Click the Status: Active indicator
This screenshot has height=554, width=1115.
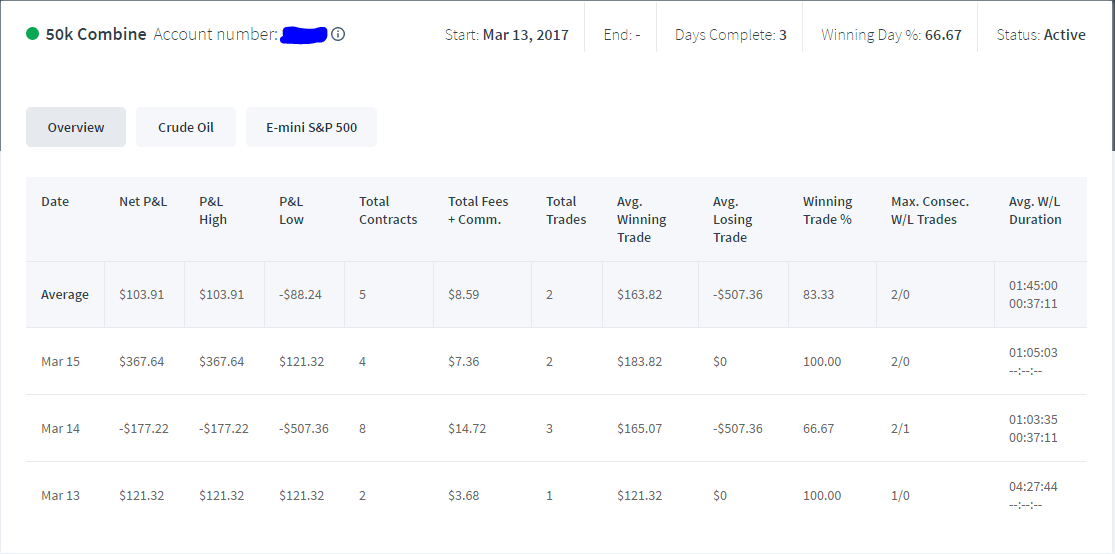(1041, 34)
